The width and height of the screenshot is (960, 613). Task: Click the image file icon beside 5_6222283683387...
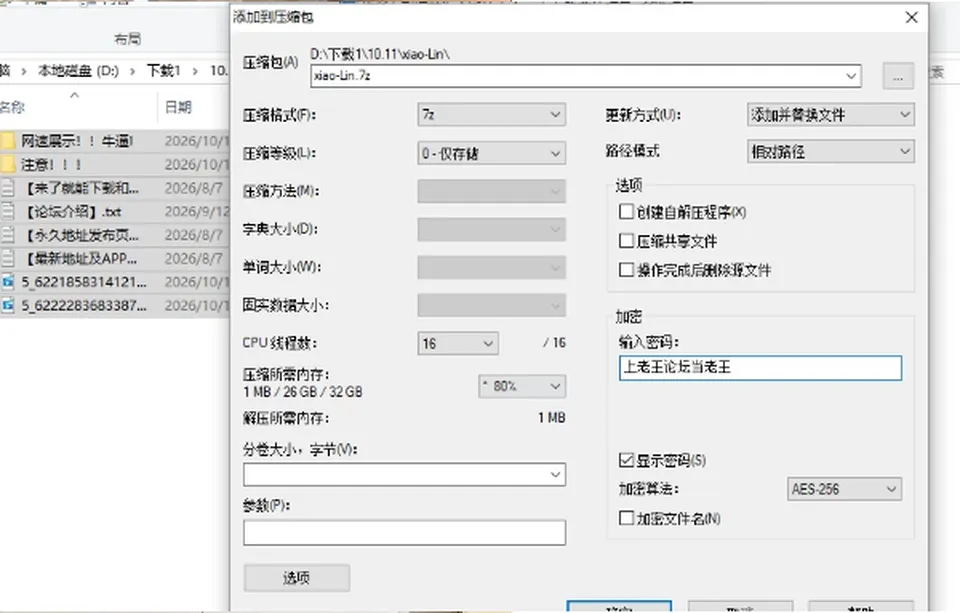pos(8,305)
